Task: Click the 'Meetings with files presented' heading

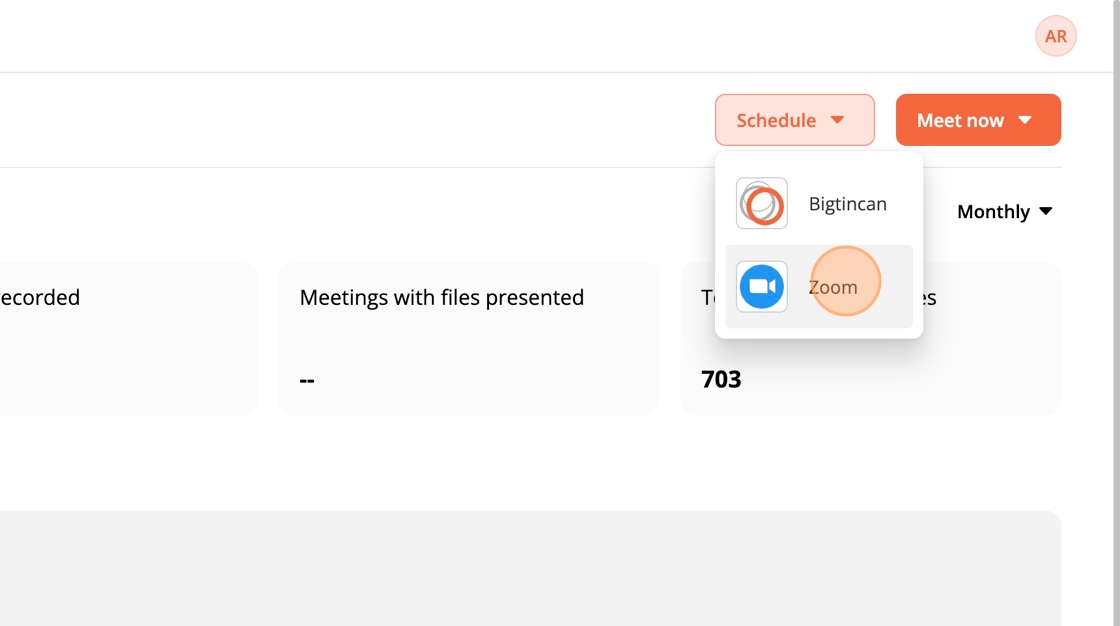Action: click(442, 297)
